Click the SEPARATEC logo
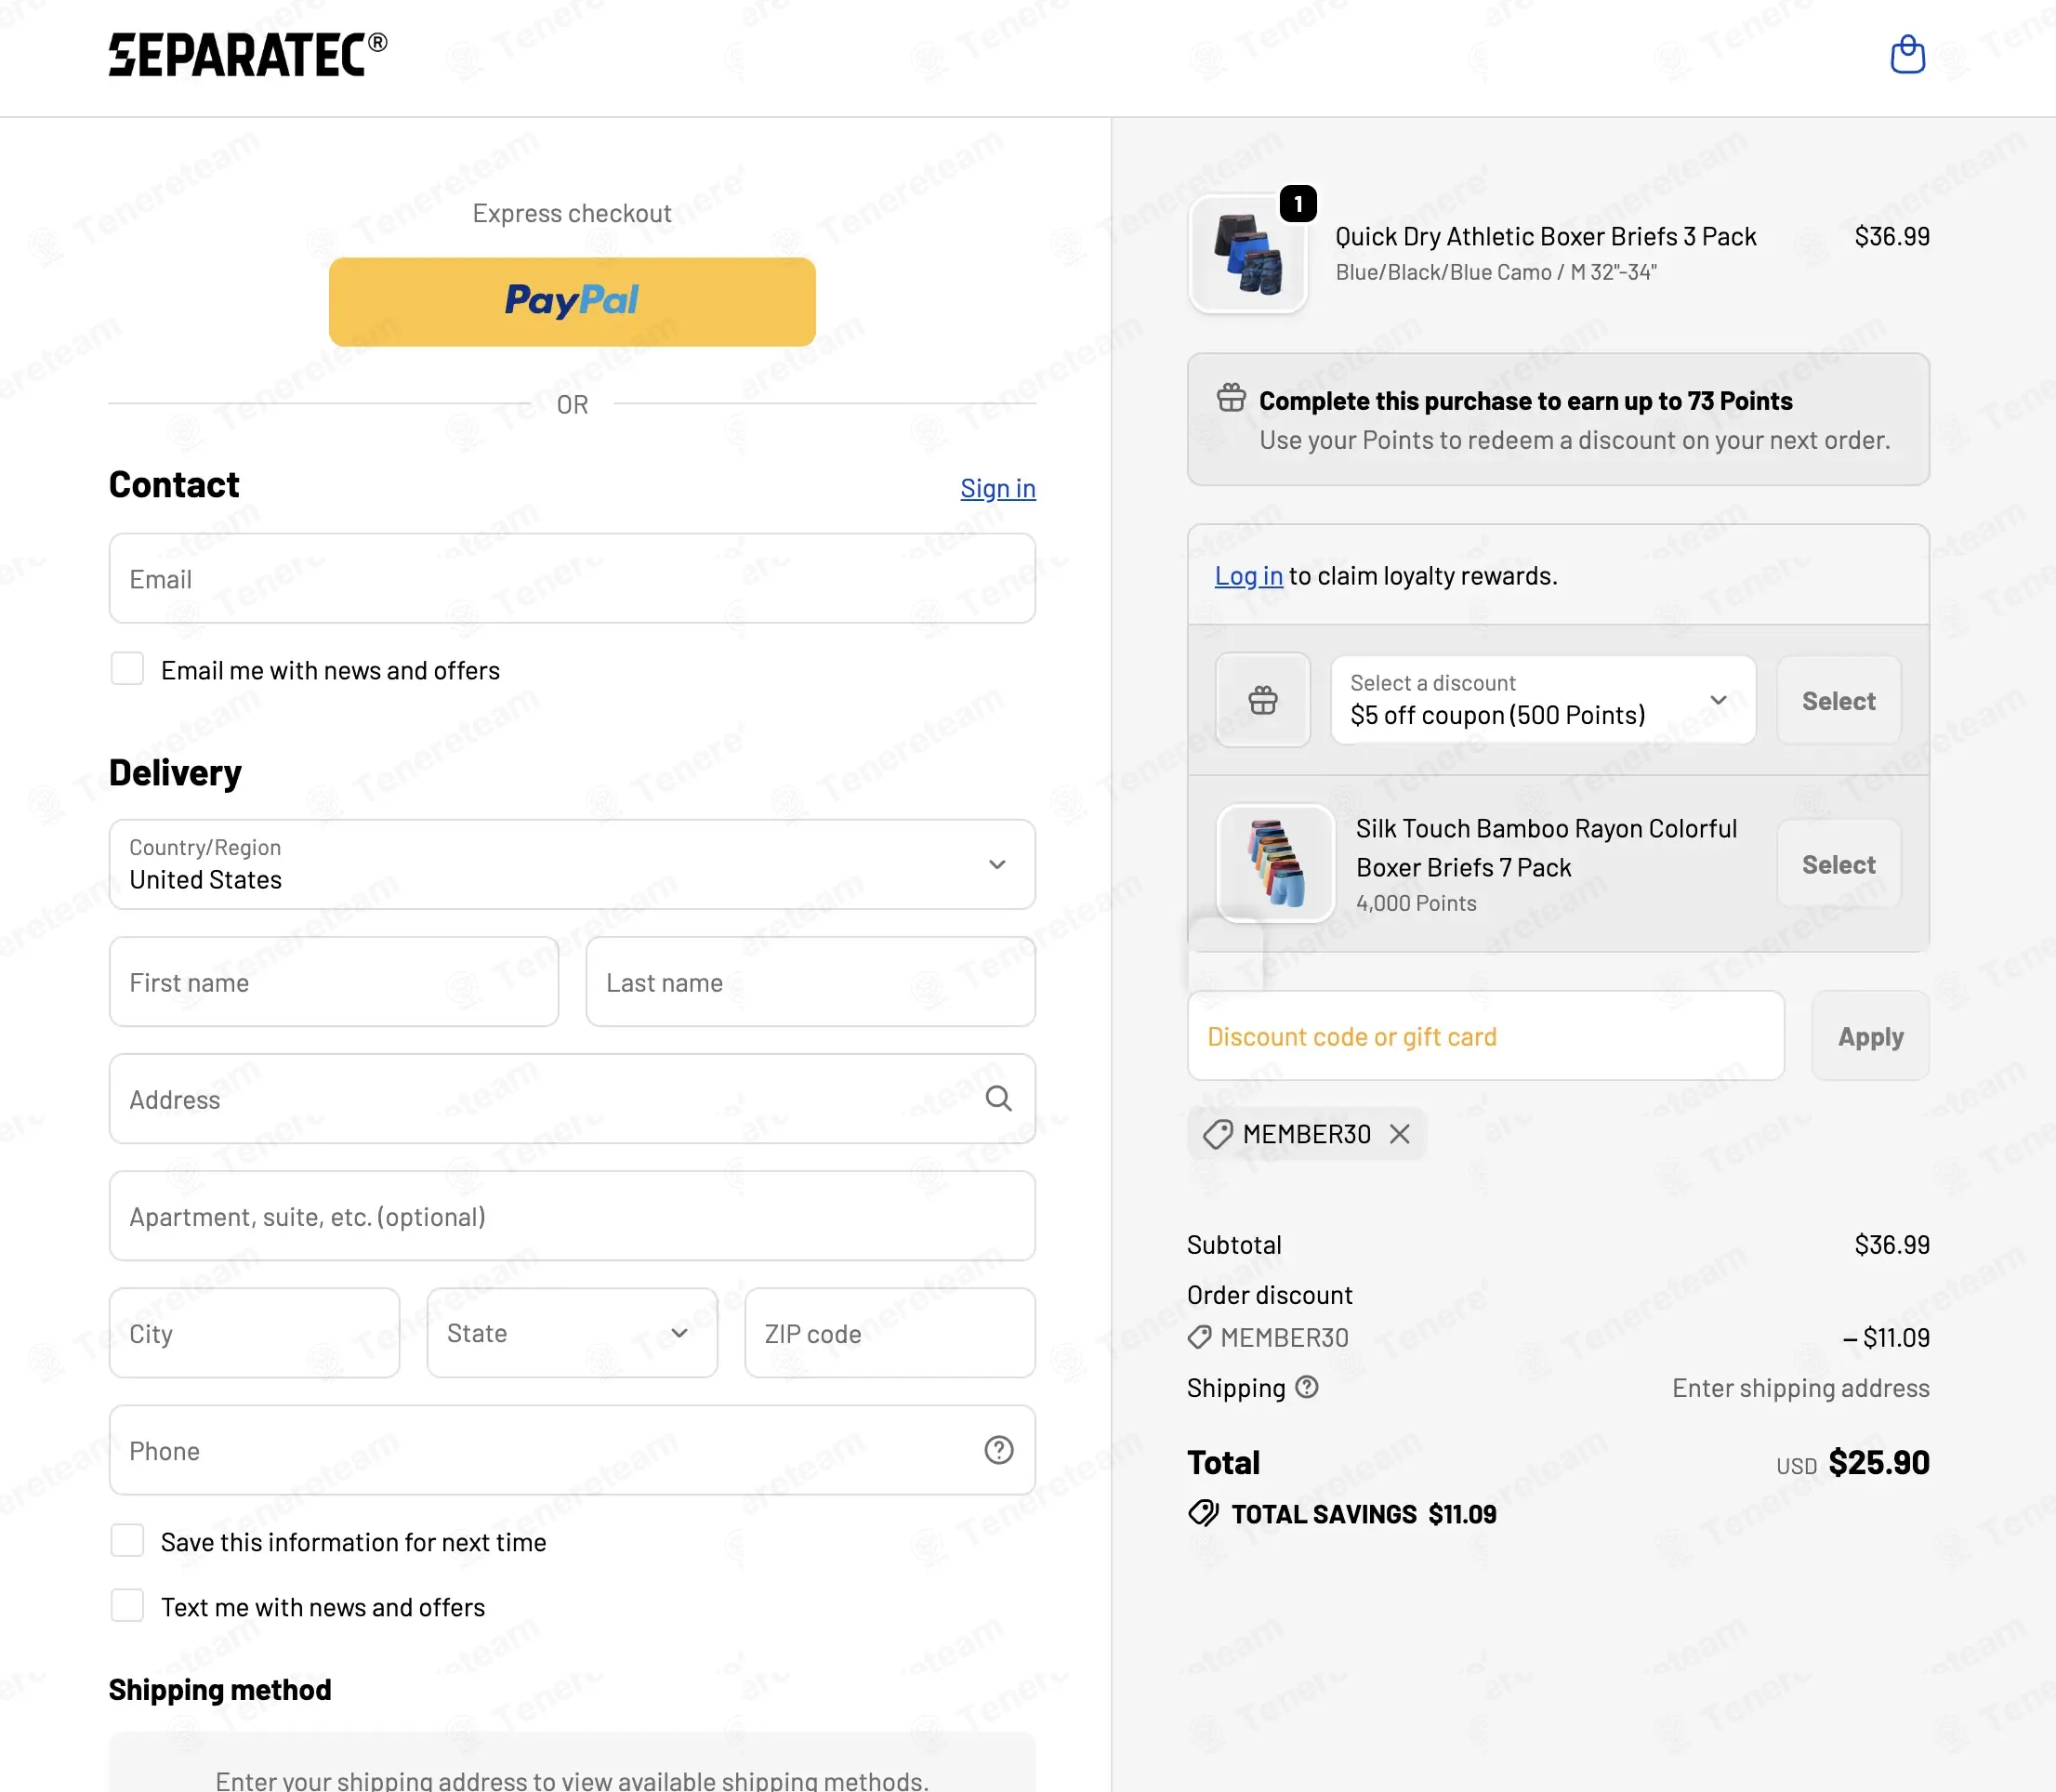Image resolution: width=2056 pixels, height=1792 pixels. [x=247, y=55]
